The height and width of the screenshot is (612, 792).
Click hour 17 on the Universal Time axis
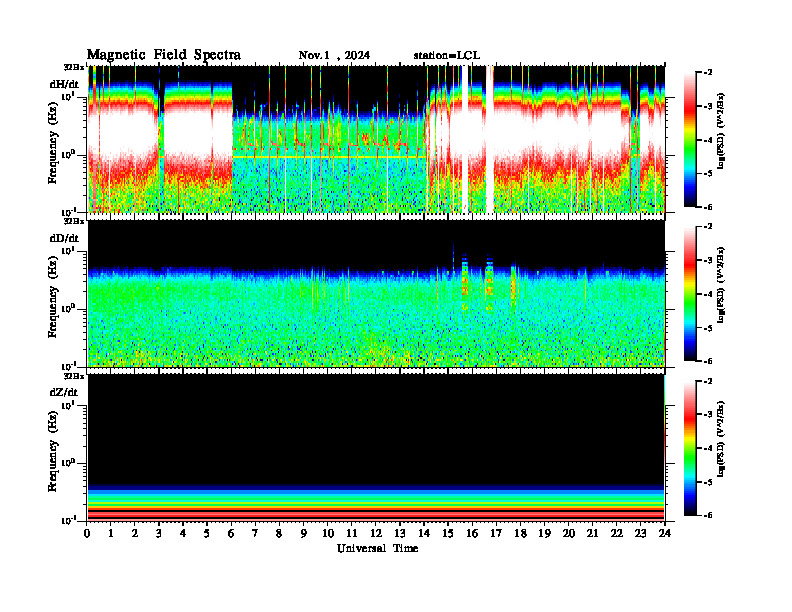pos(496,533)
